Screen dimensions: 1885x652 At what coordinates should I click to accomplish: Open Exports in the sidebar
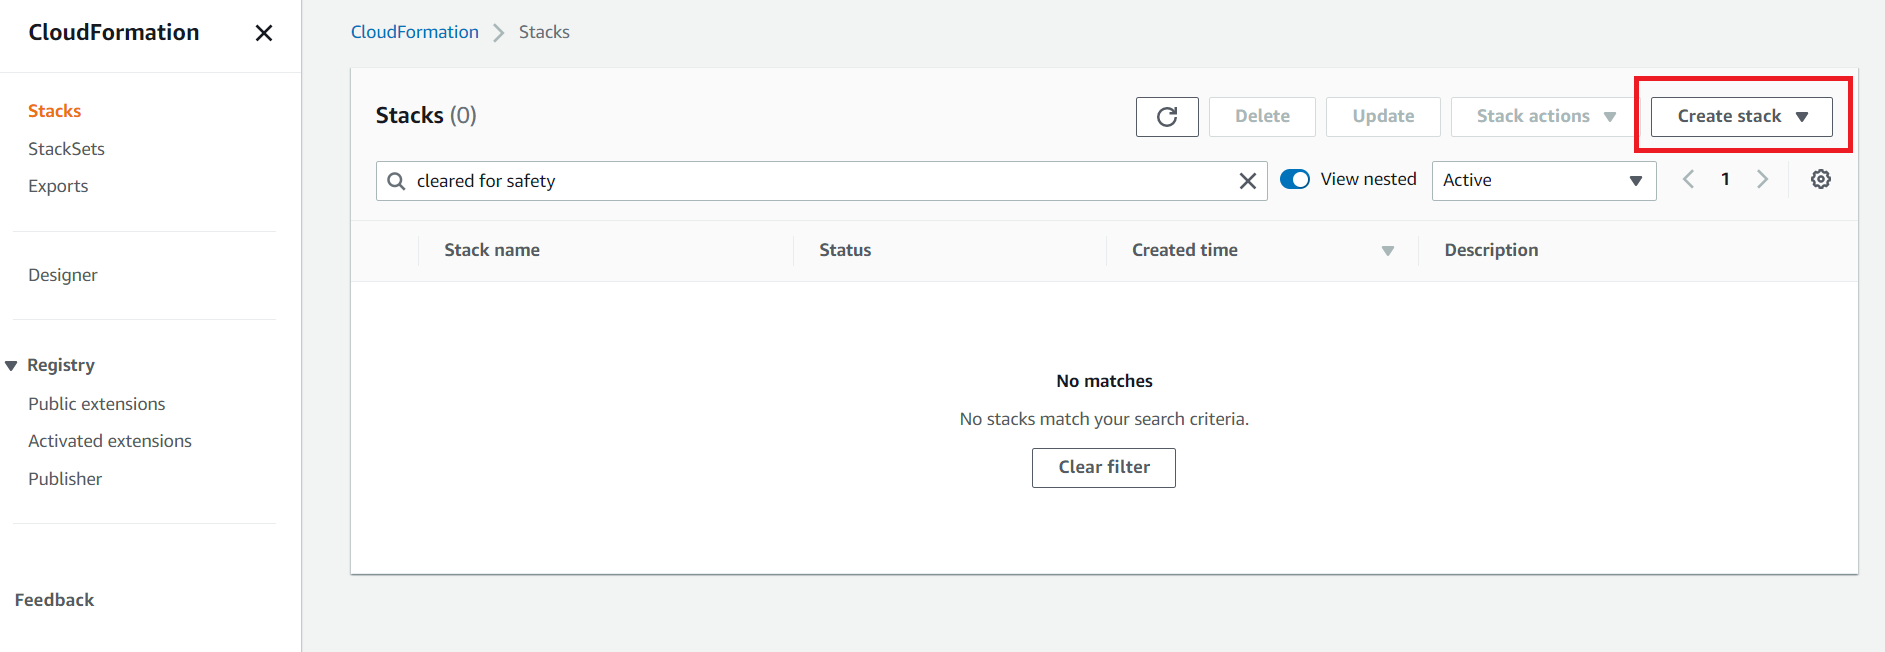click(58, 186)
